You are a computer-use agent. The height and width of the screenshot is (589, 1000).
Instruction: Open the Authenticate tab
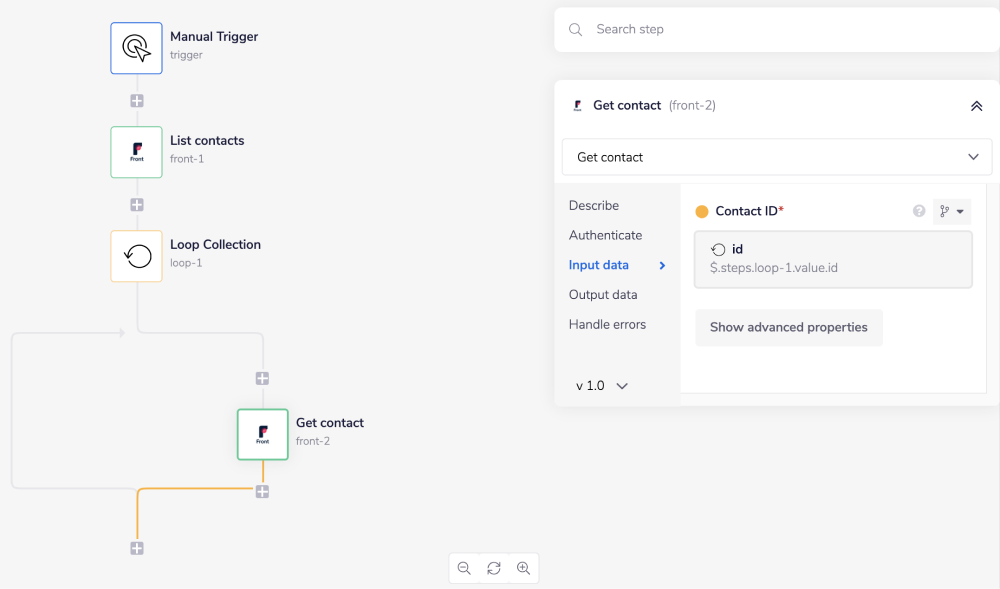pos(605,235)
